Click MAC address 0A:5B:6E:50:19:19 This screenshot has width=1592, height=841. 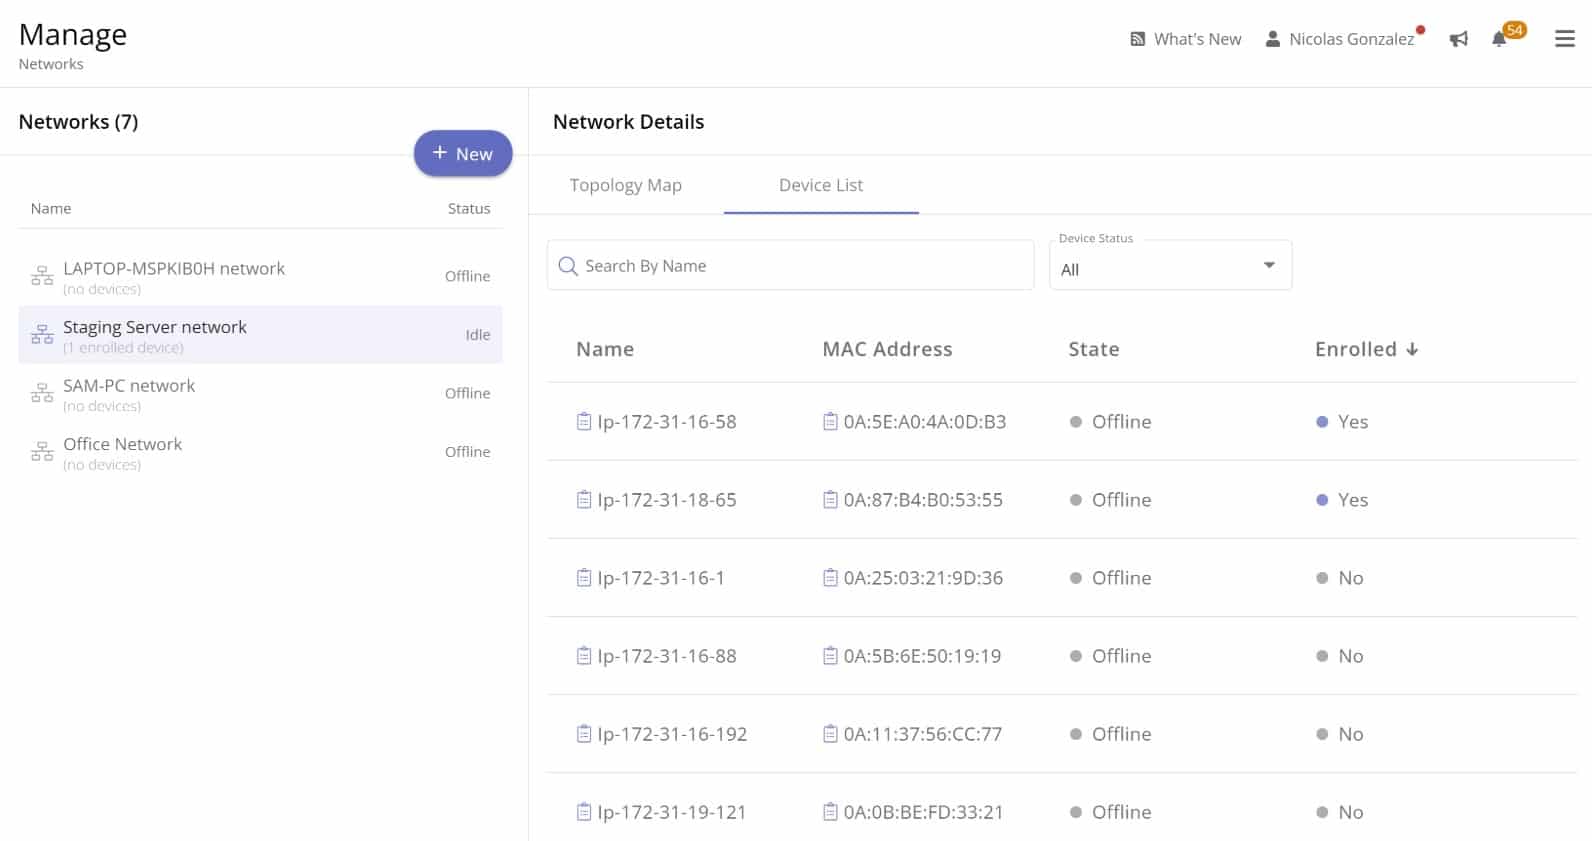point(922,656)
